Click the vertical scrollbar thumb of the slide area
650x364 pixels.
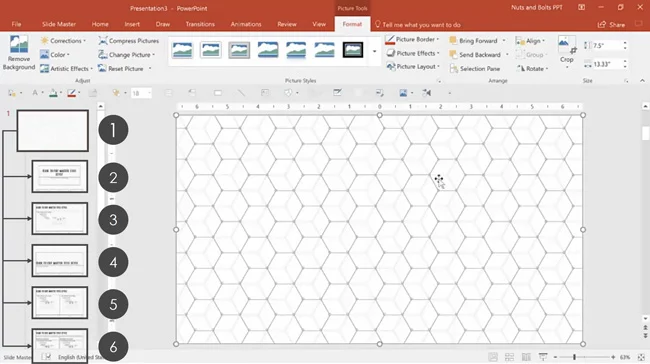tap(645, 133)
